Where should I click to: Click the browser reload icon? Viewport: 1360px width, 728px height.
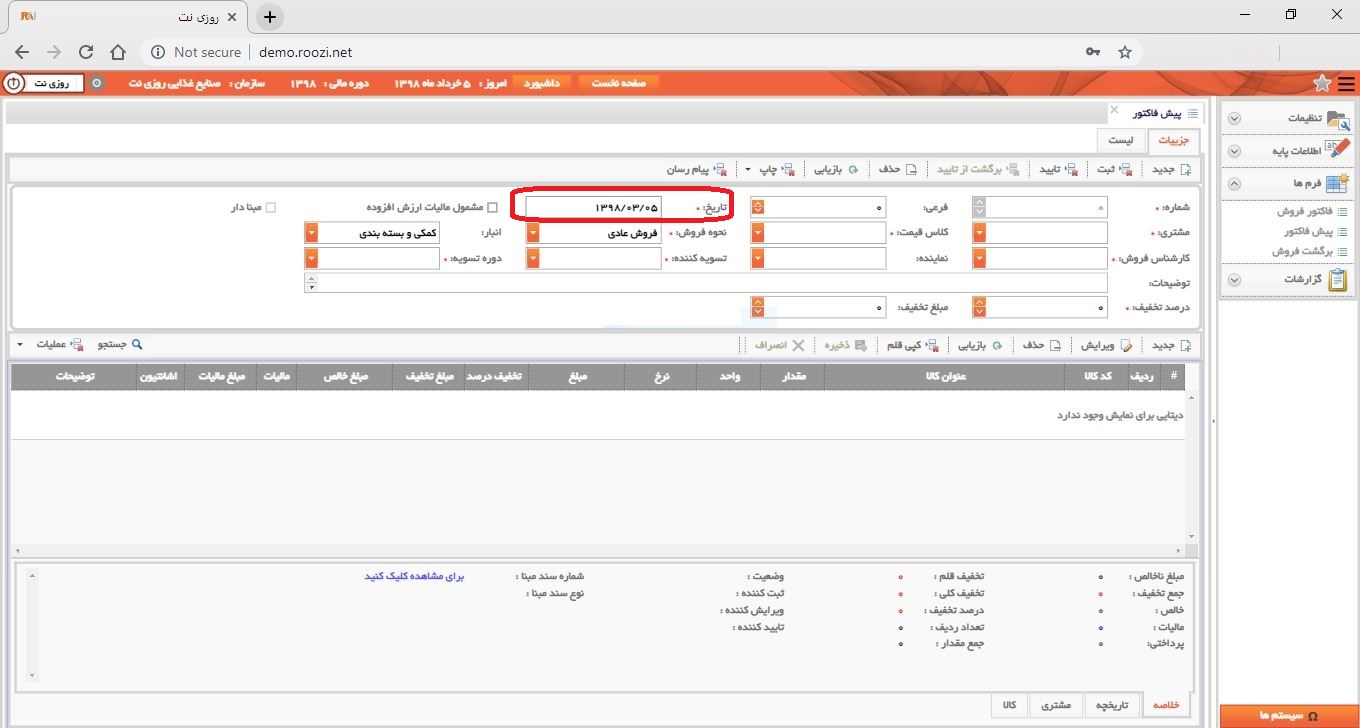coord(86,52)
